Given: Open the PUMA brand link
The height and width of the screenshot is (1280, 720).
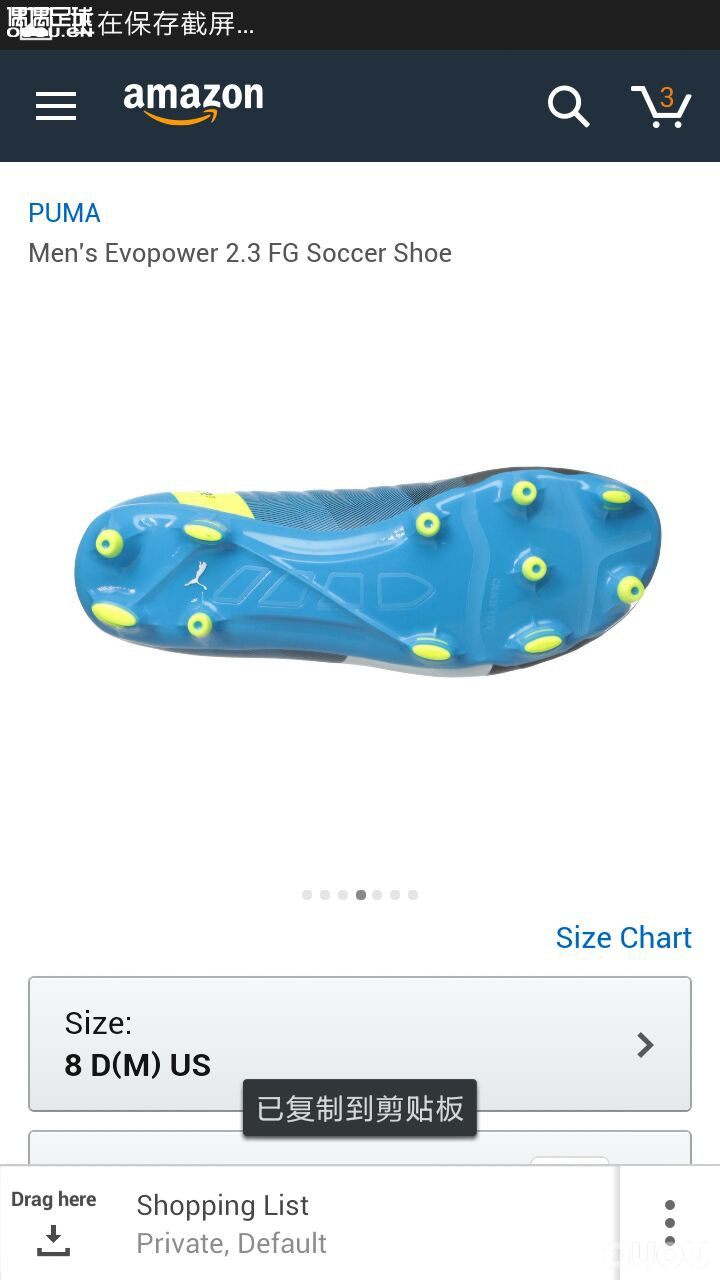Looking at the screenshot, I should tap(64, 213).
